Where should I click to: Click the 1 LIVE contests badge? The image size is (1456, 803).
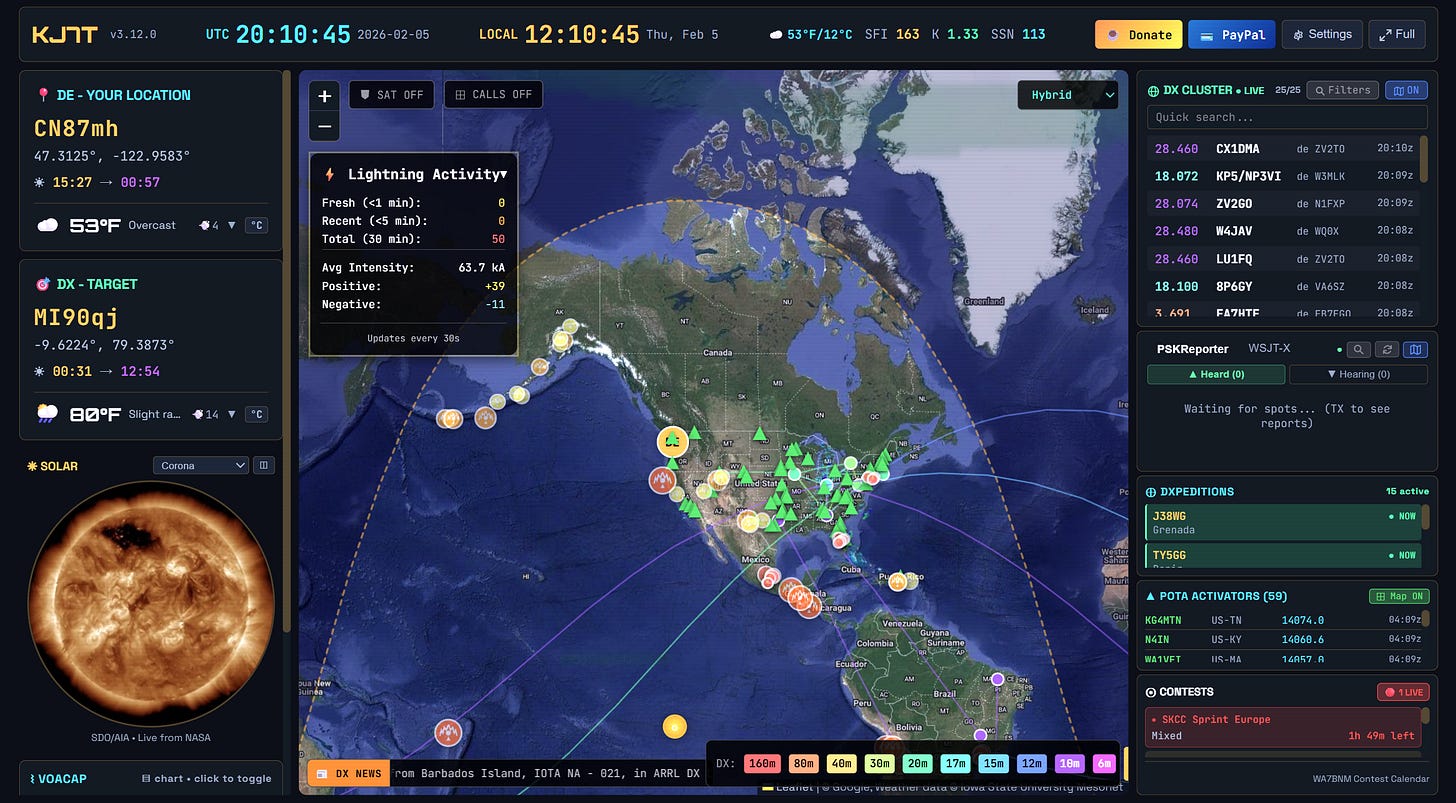(x=1403, y=692)
